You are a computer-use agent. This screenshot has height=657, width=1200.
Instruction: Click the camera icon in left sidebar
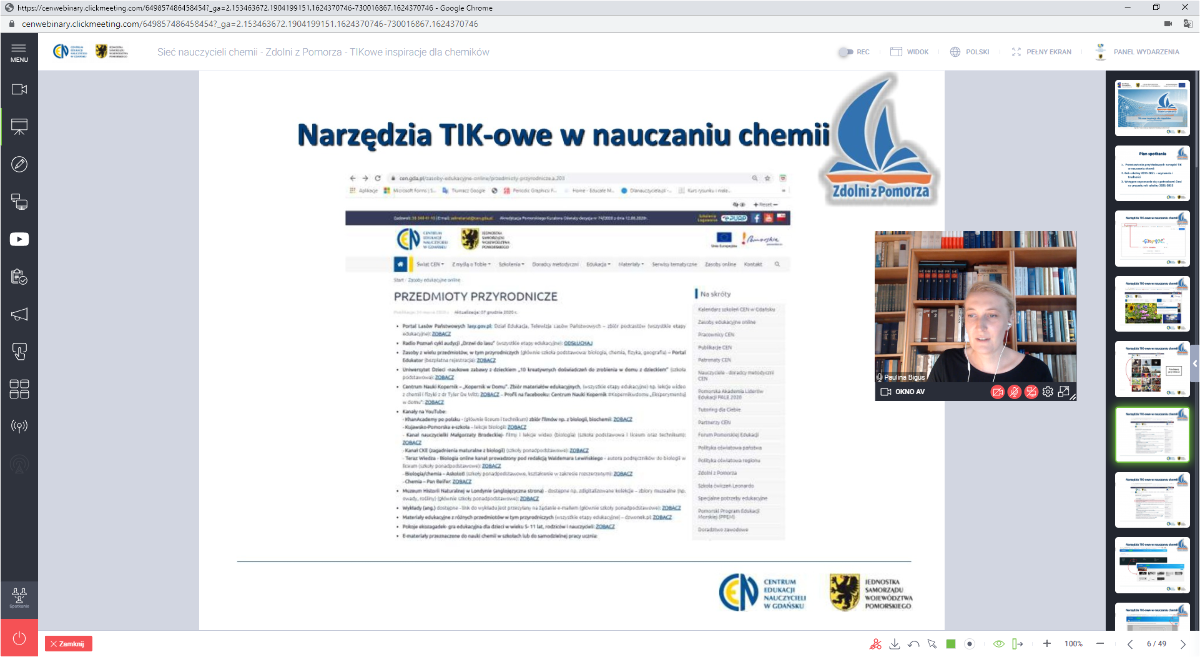pos(19,89)
